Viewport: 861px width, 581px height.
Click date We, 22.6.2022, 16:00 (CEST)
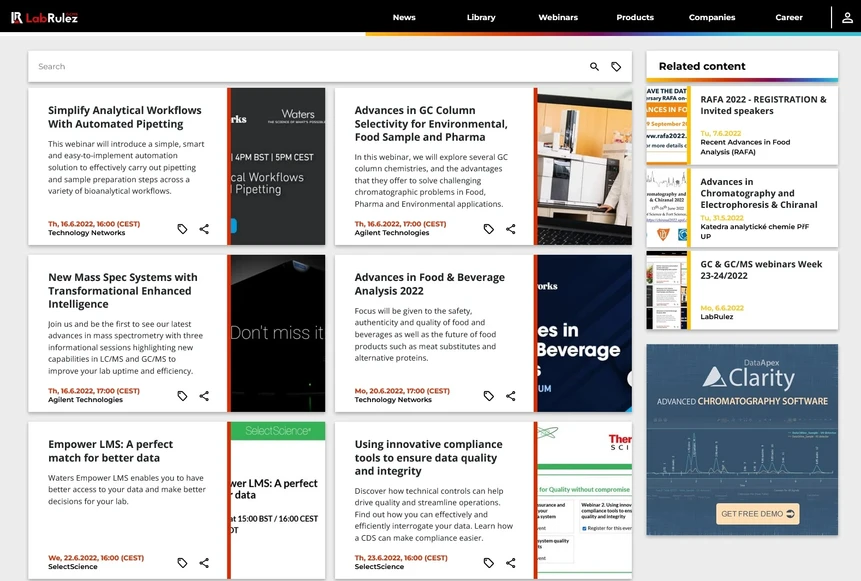click(x=96, y=558)
